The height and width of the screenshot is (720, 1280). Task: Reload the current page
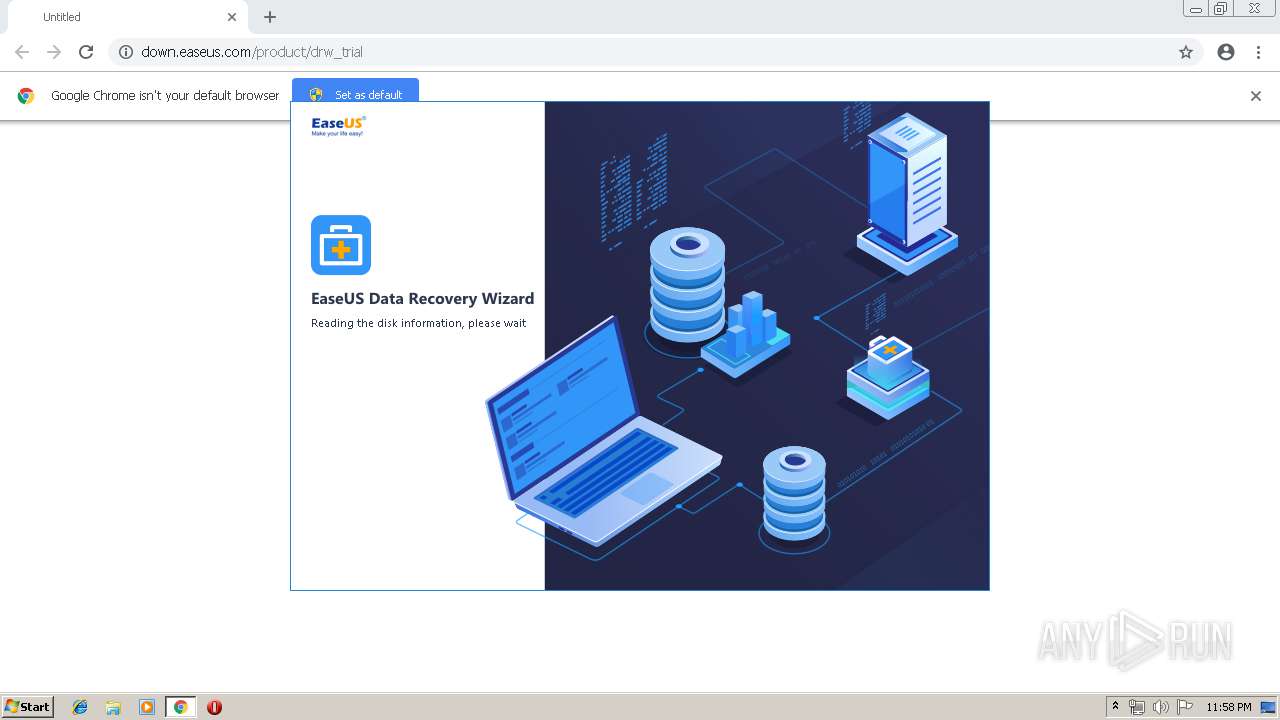86,52
